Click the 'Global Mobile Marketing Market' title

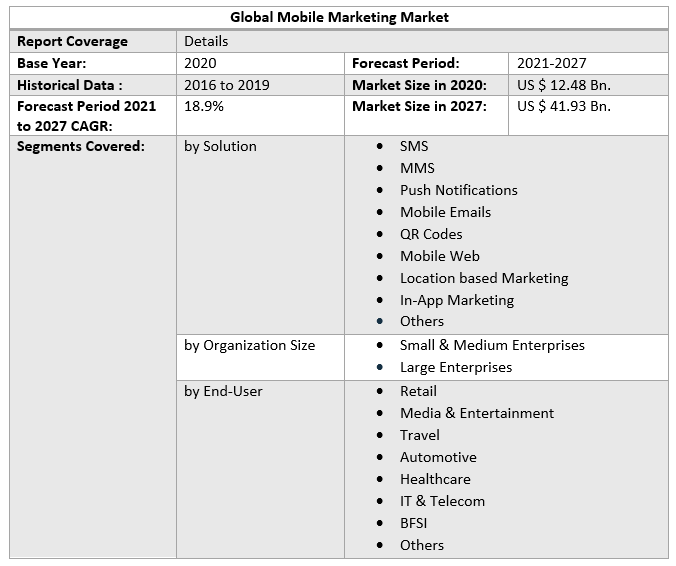tap(339, 17)
